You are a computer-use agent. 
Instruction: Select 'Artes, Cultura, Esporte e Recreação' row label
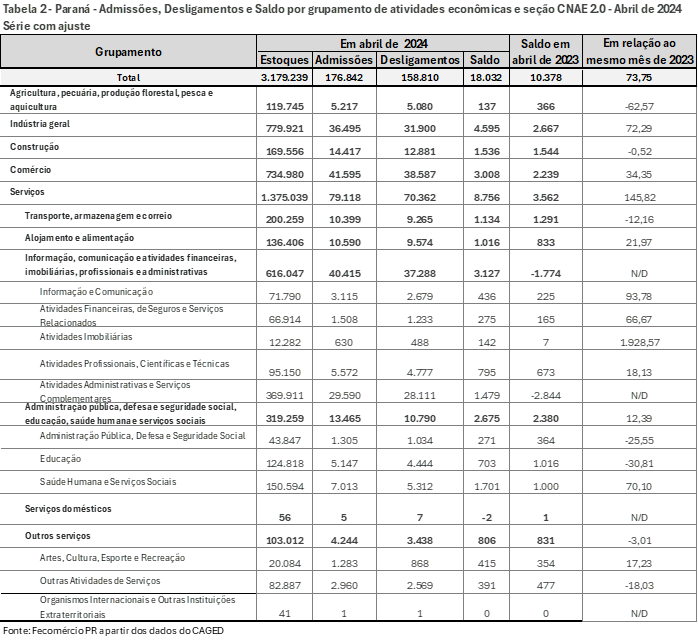pyautogui.click(x=113, y=557)
